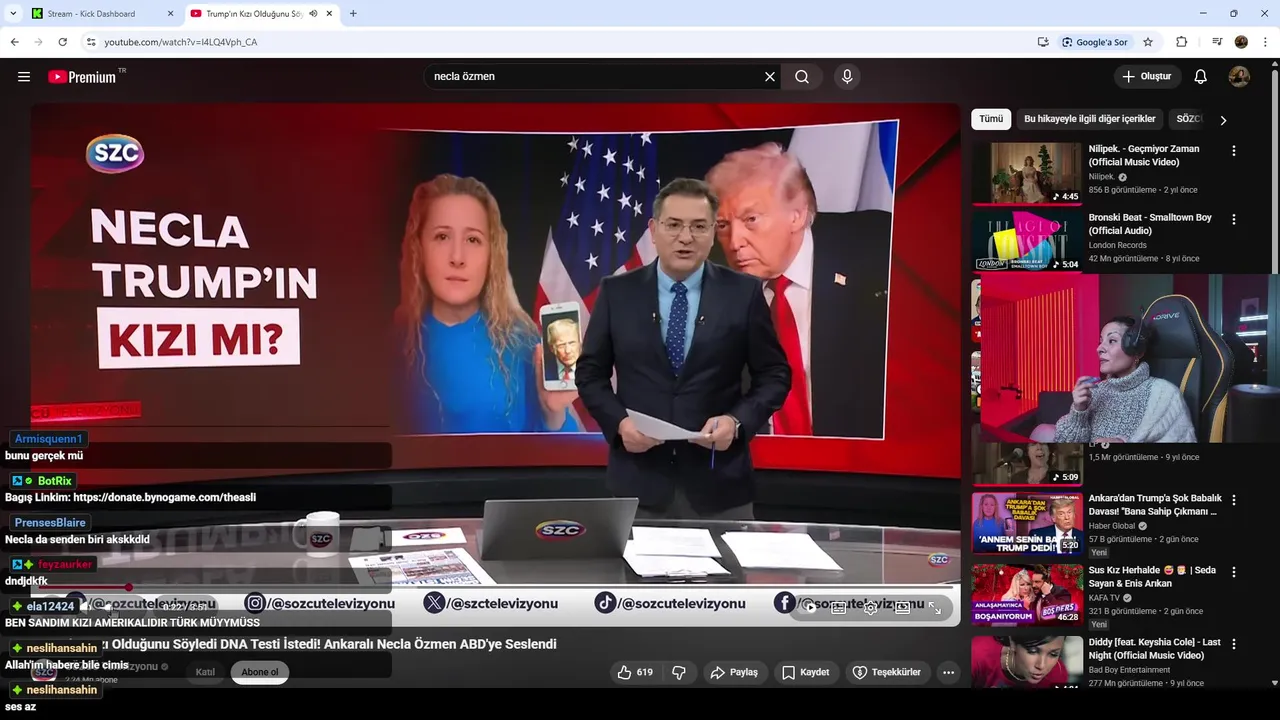Screen dimensions: 1280x720
Task: Open player settings gear icon
Action: coord(871,608)
